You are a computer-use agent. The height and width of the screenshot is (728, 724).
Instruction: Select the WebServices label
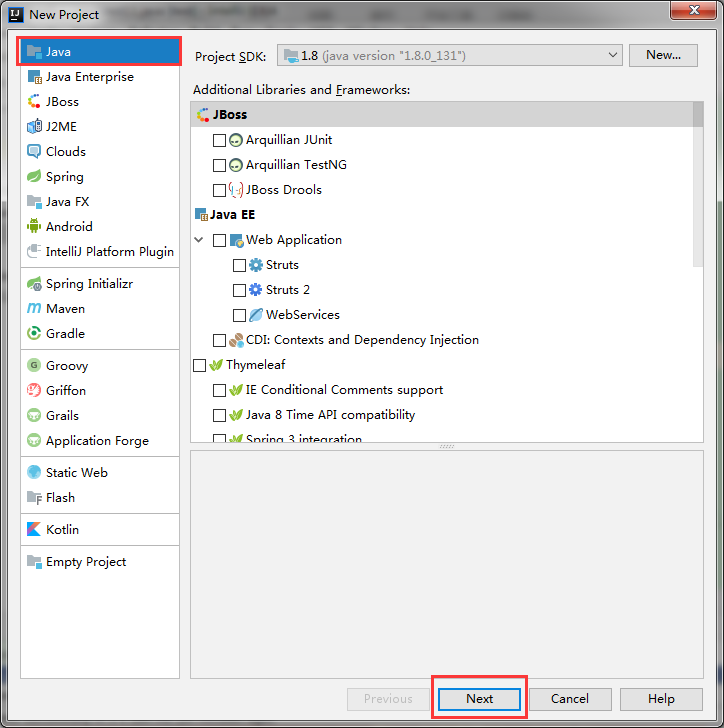click(303, 315)
